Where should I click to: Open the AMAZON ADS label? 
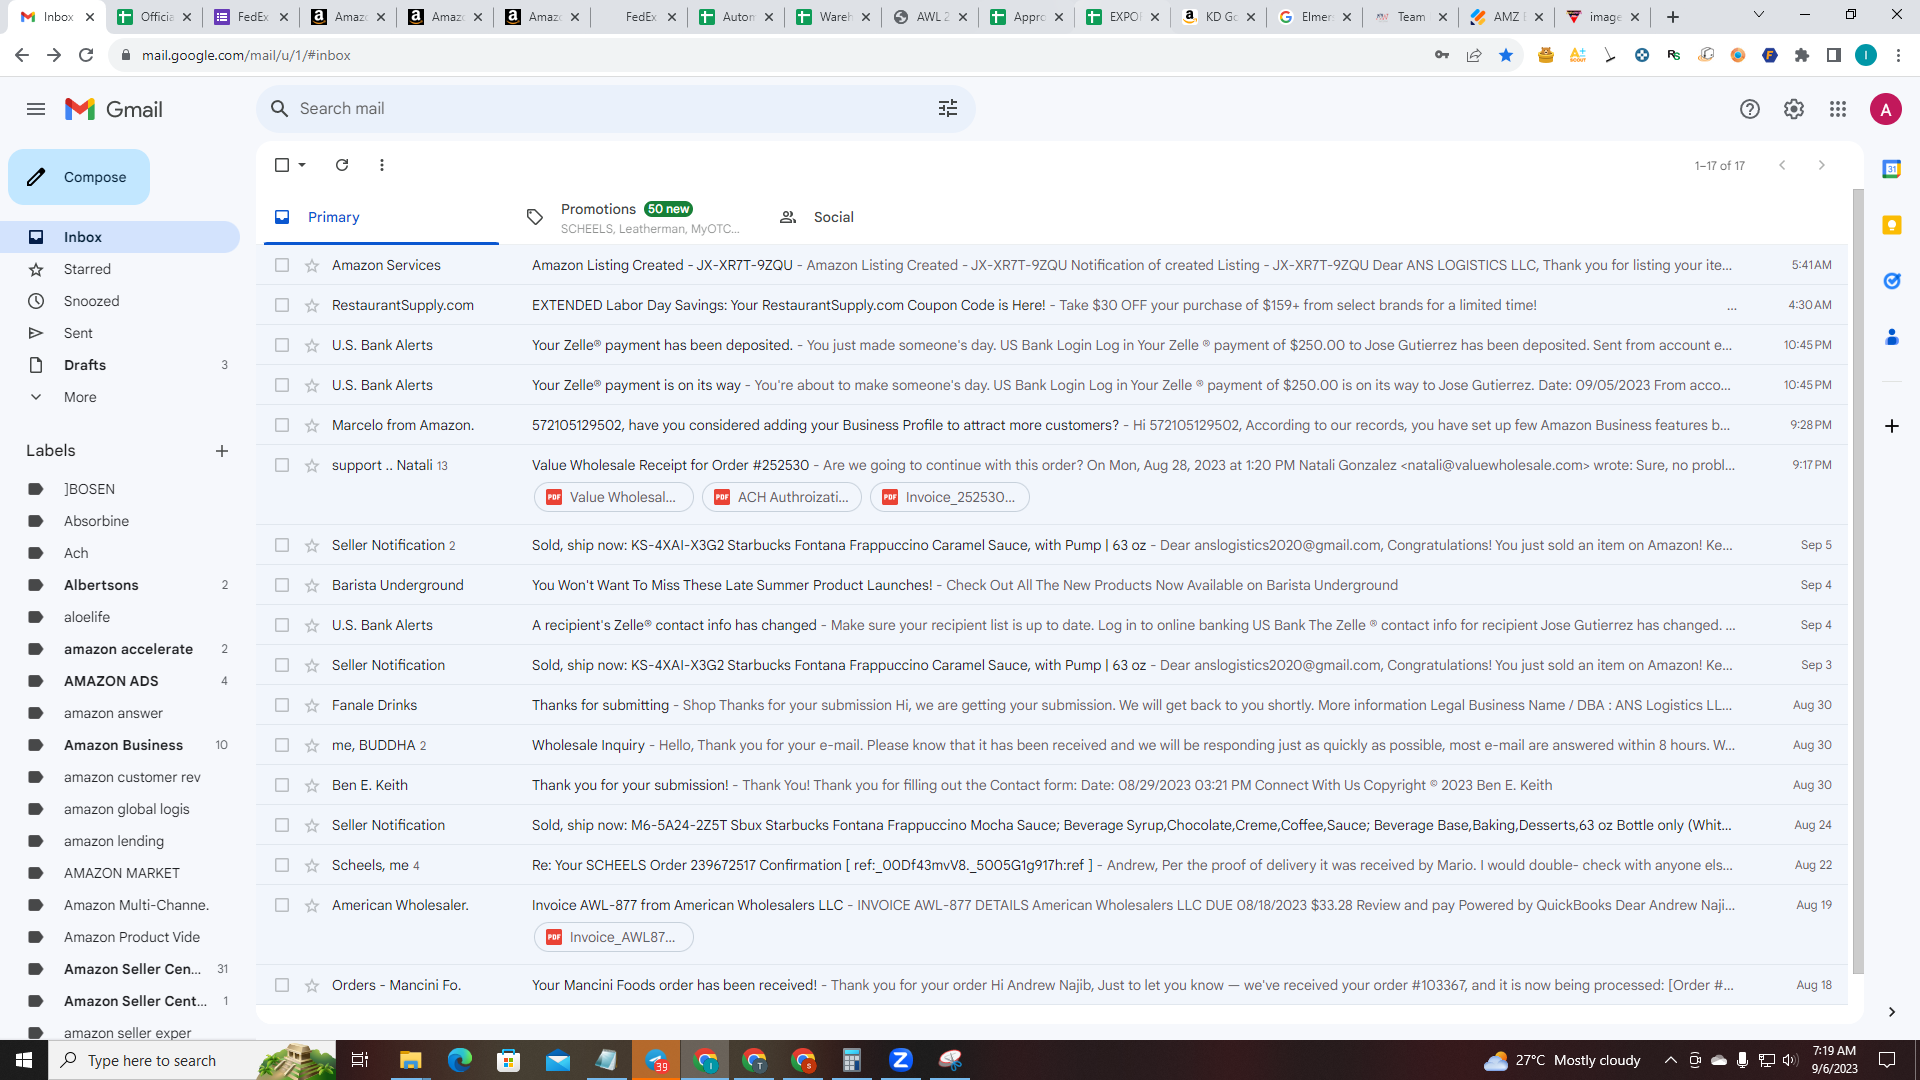[111, 681]
